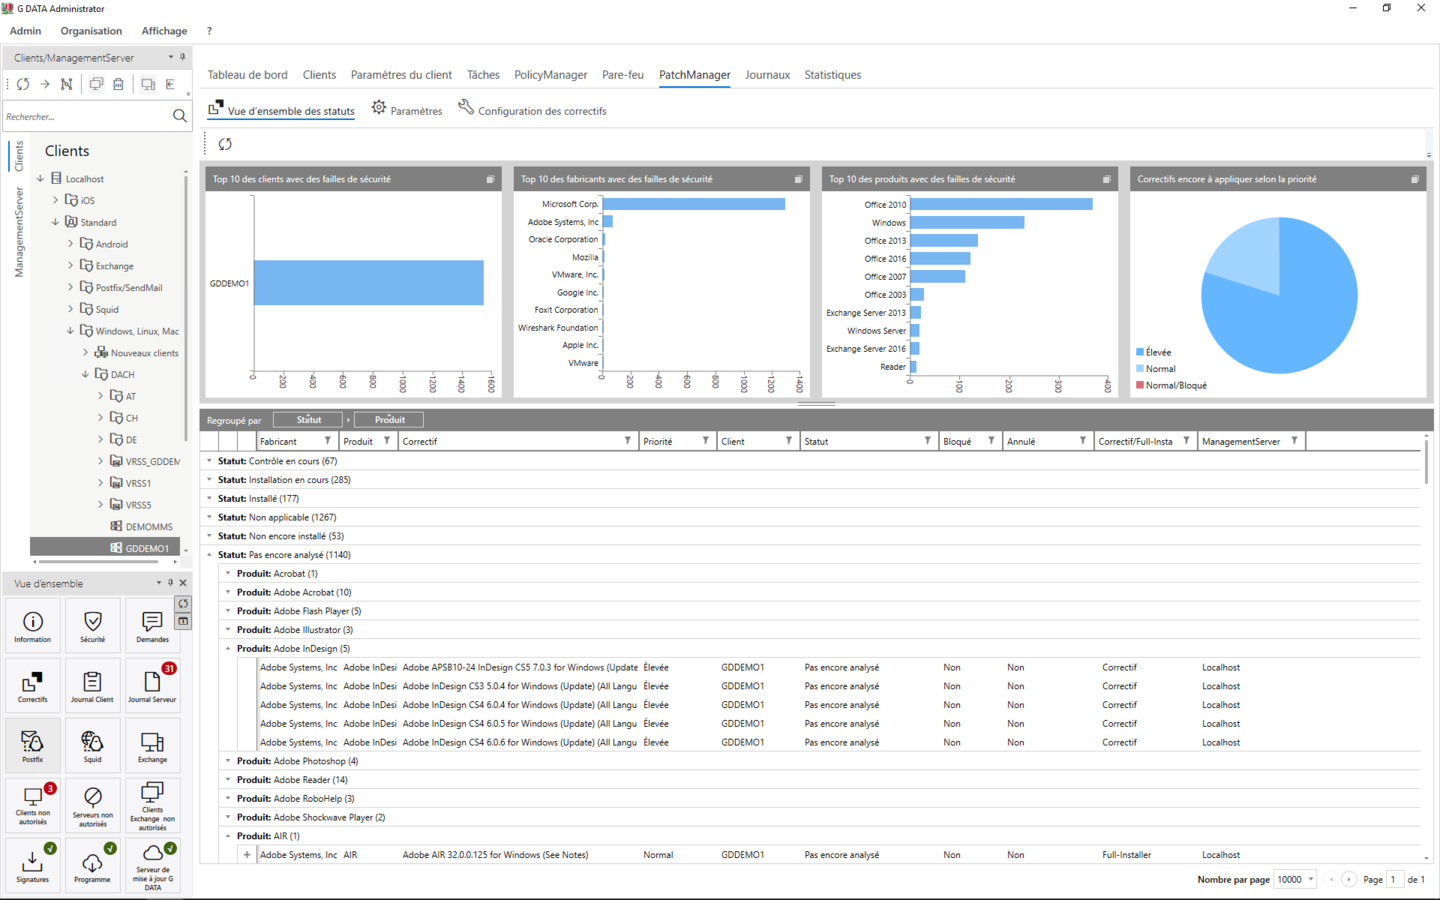Collapse Produit: Adobe InDesign (5) group

pos(229,649)
